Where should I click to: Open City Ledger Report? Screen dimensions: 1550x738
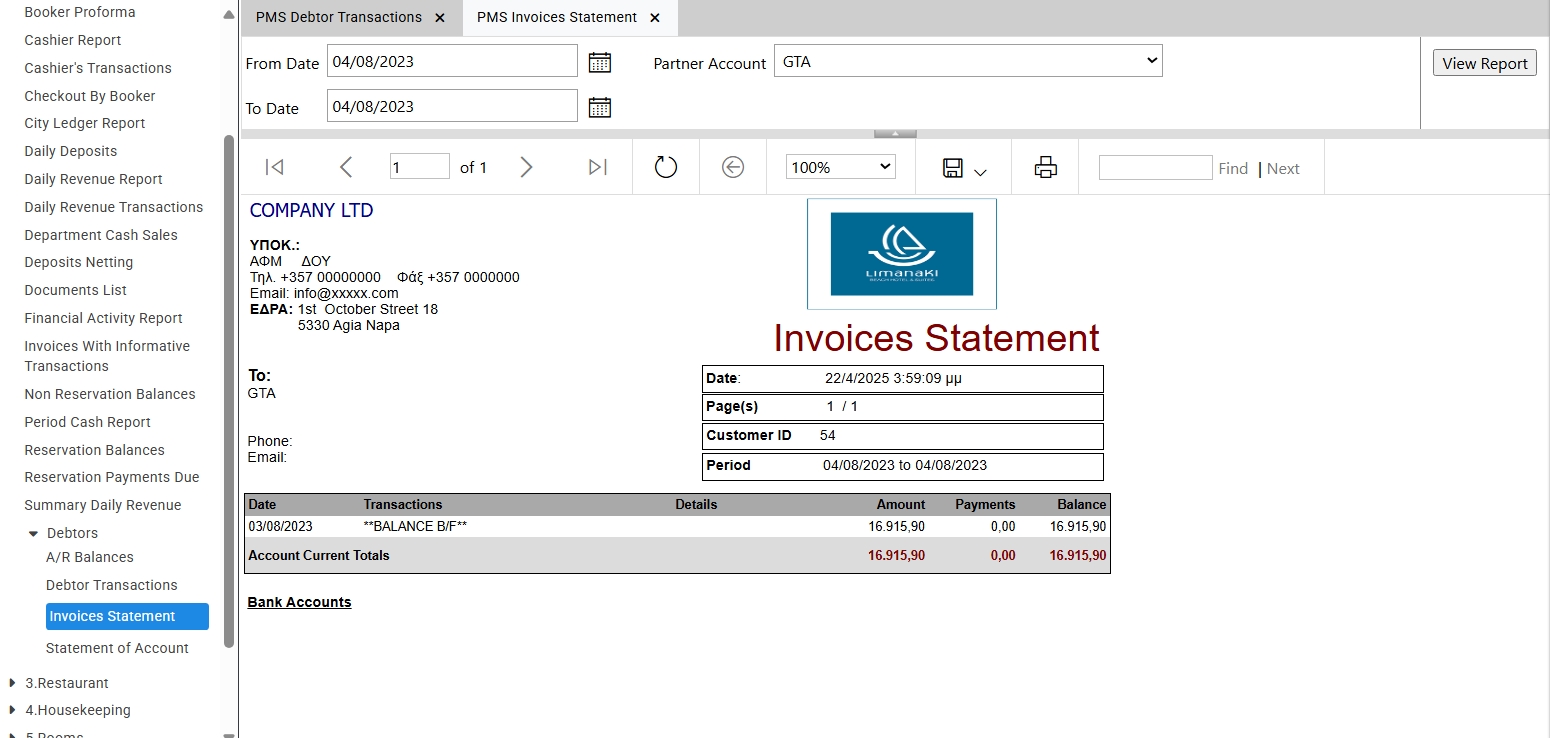click(x=85, y=123)
